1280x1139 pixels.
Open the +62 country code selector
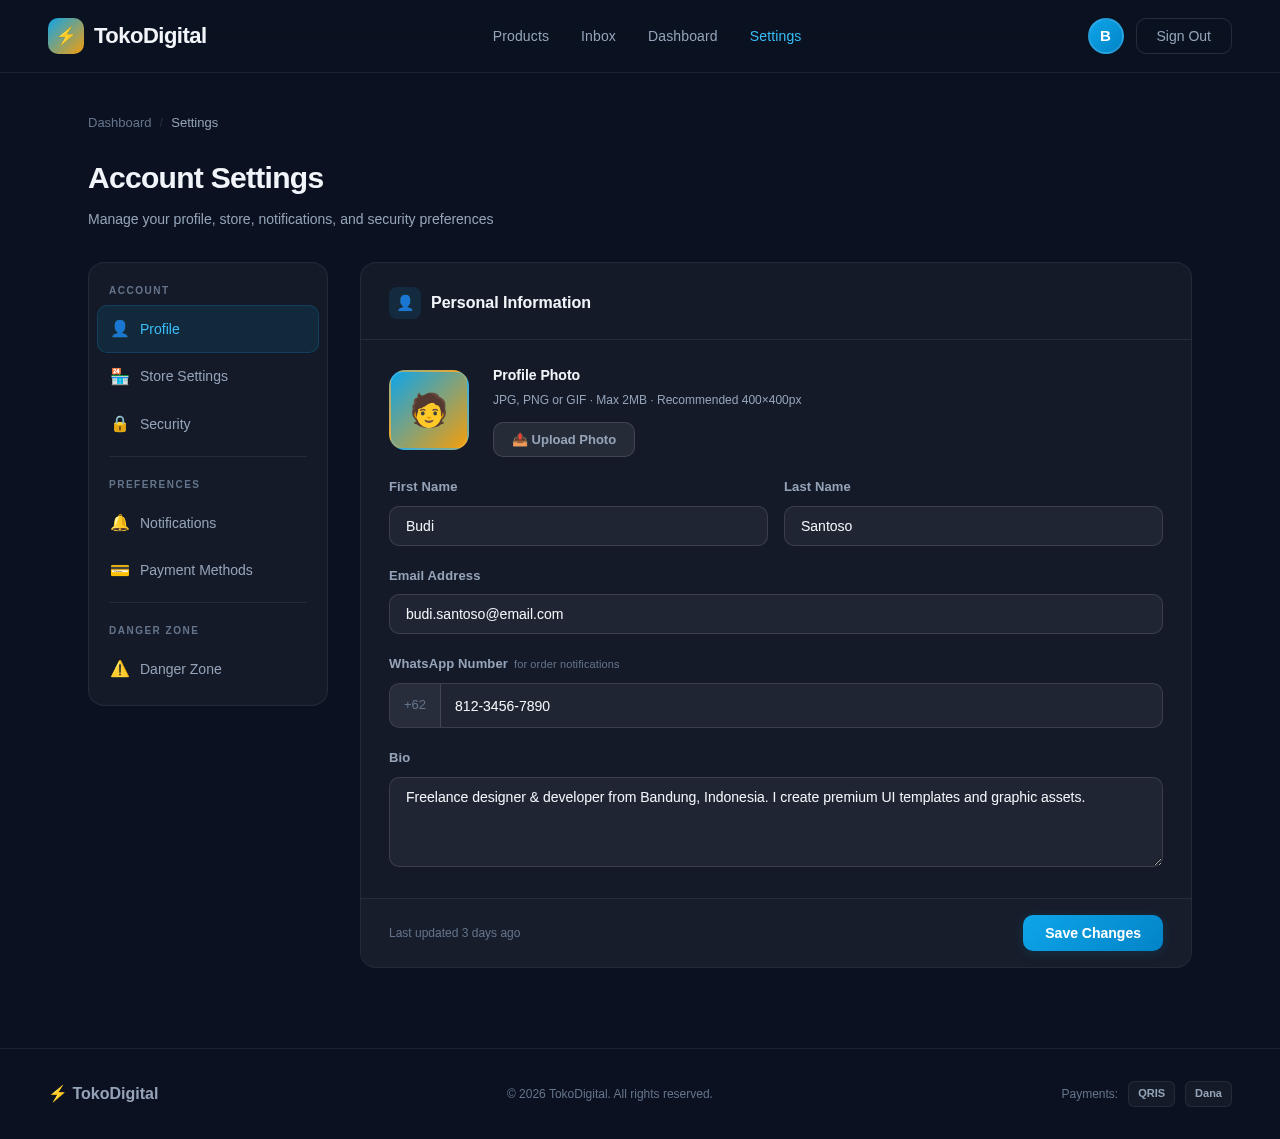(414, 705)
